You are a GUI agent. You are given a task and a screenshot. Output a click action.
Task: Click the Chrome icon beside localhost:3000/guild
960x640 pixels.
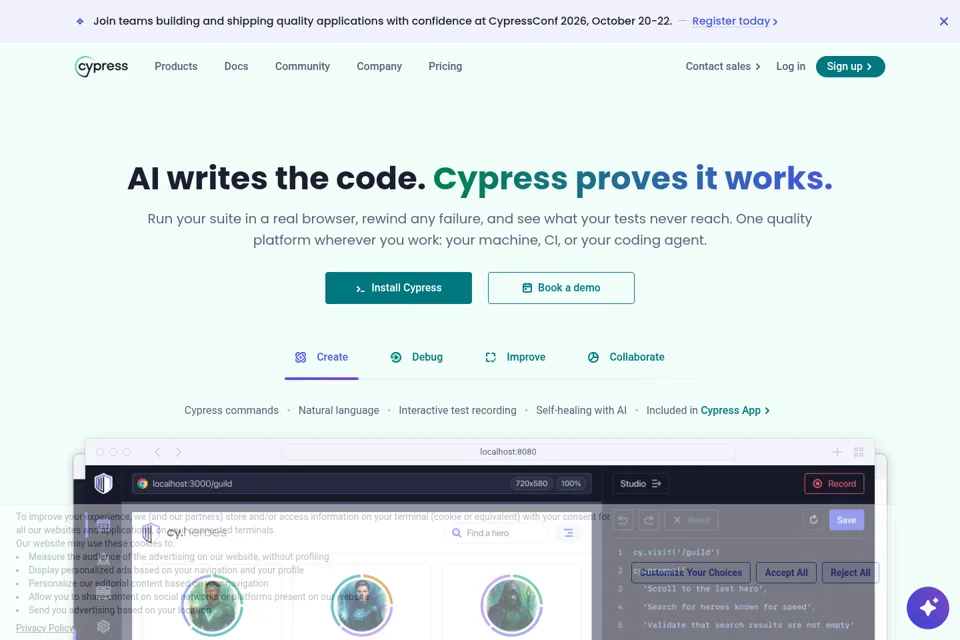pyautogui.click(x=143, y=484)
